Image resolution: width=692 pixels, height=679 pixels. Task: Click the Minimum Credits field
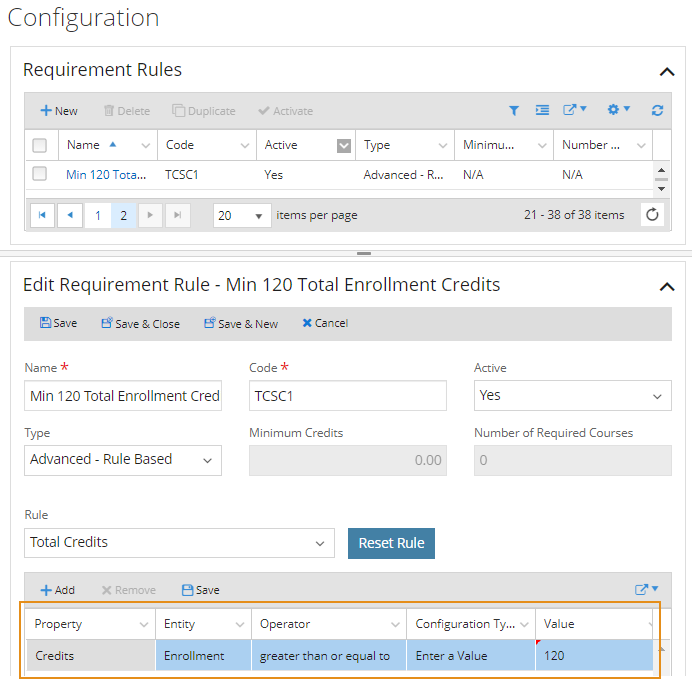pyautogui.click(x=348, y=460)
